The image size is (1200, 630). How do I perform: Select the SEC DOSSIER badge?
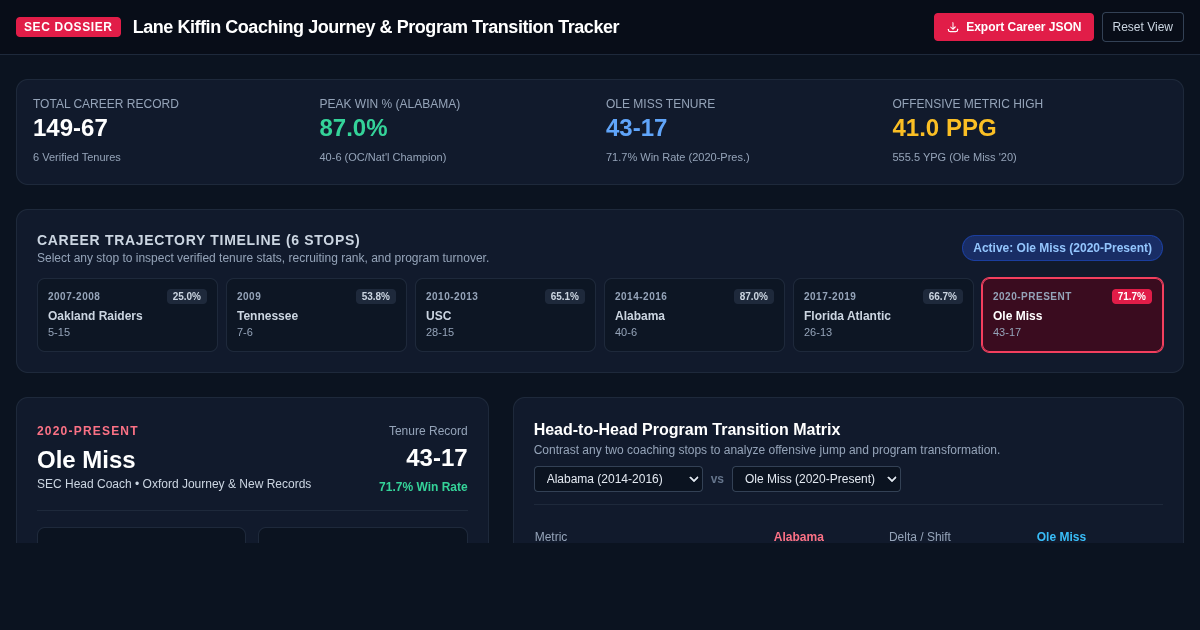click(68, 27)
